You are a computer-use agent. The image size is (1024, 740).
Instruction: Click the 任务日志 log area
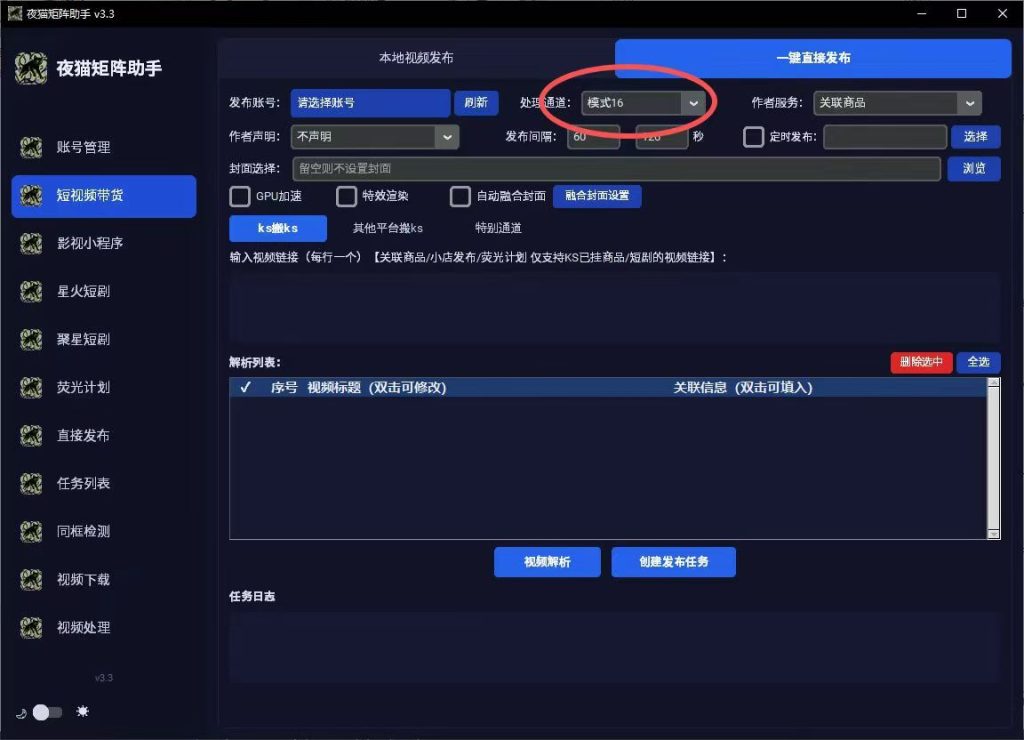(x=615, y=647)
